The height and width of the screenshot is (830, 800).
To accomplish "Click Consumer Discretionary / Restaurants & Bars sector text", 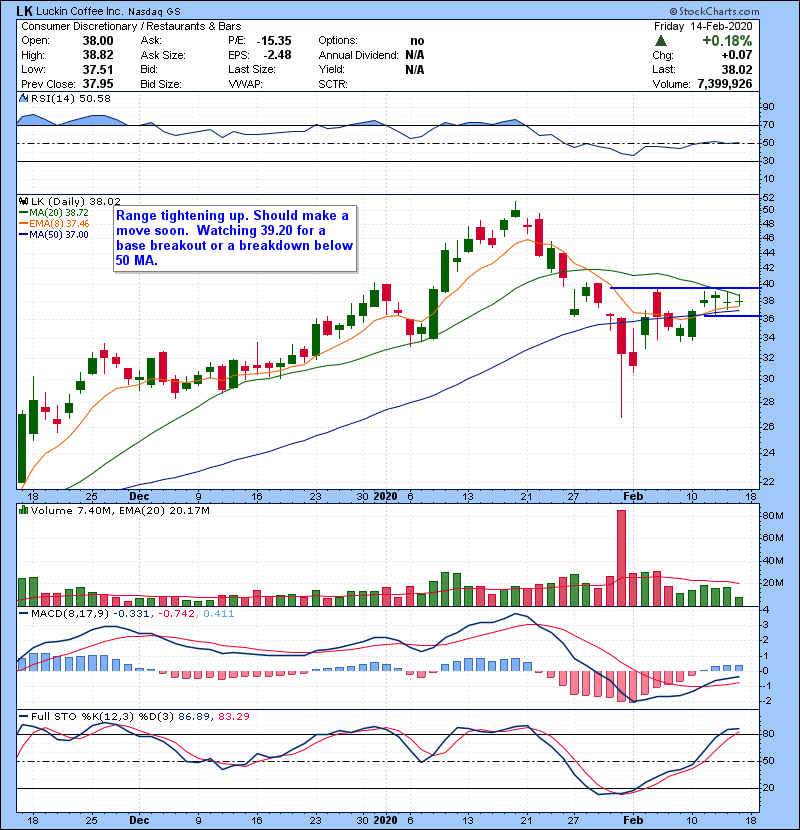I will point(131,26).
